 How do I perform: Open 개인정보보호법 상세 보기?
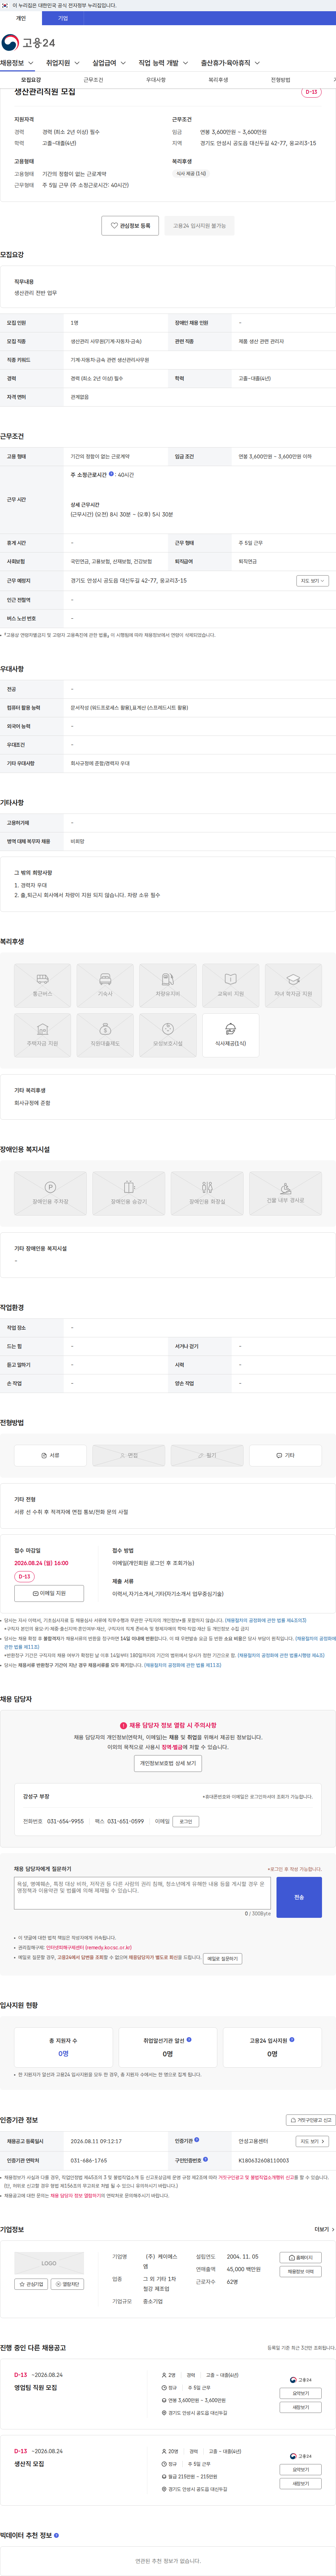click(x=168, y=1763)
